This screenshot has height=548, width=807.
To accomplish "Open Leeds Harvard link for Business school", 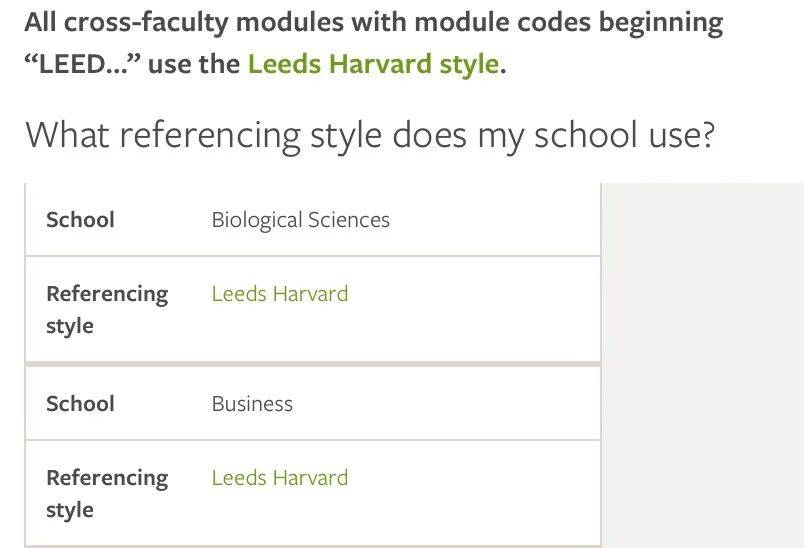I will click(x=280, y=478).
